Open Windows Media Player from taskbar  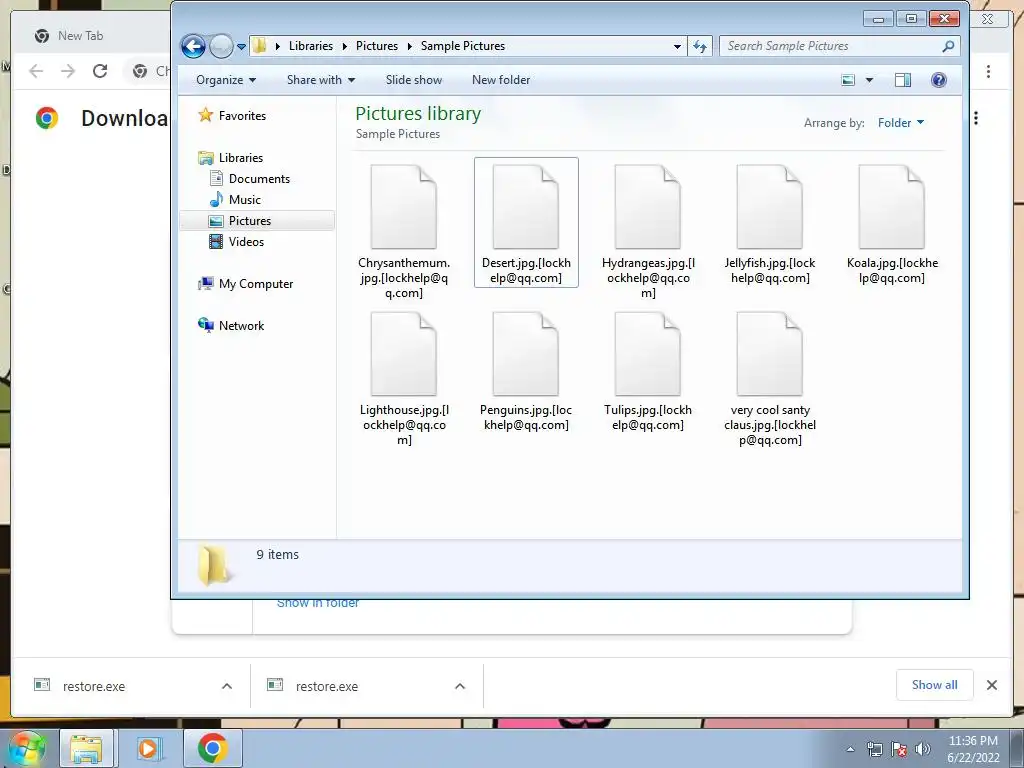tap(148, 748)
